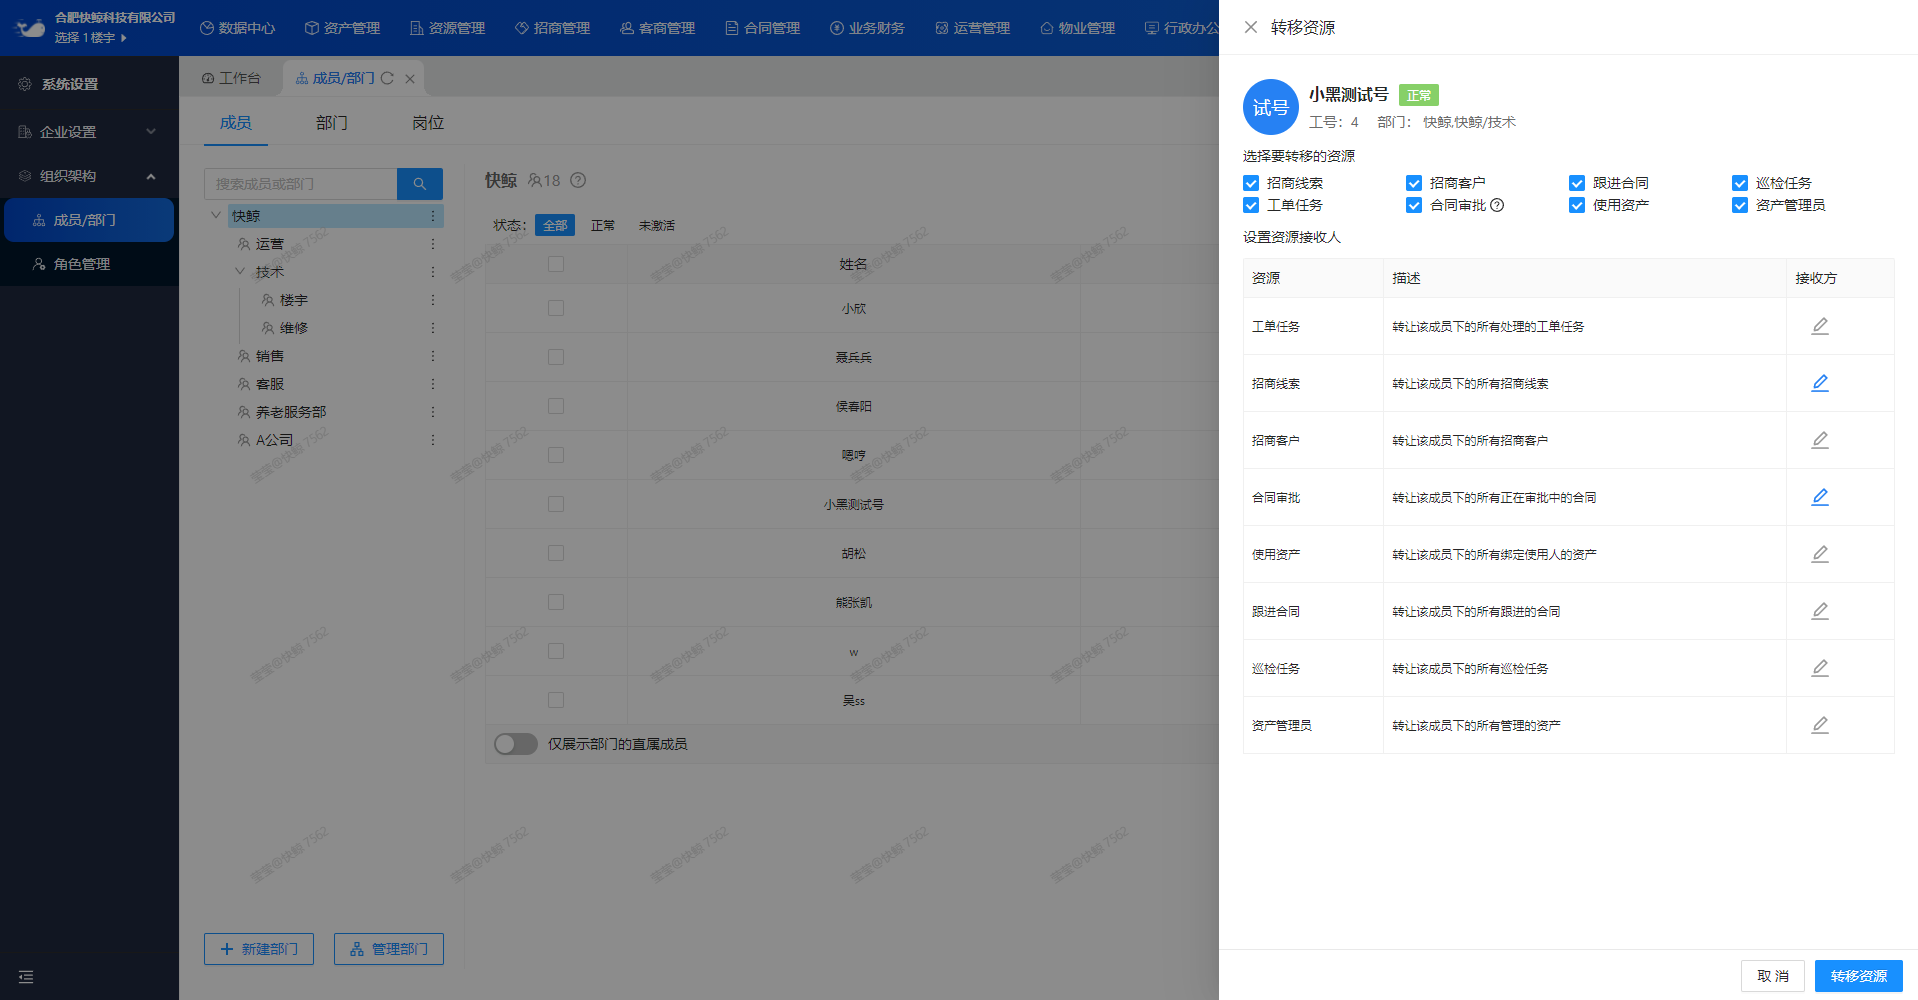This screenshot has height=1000, width=1918.
Task: Switch to 岗位 tab
Action: click(428, 123)
